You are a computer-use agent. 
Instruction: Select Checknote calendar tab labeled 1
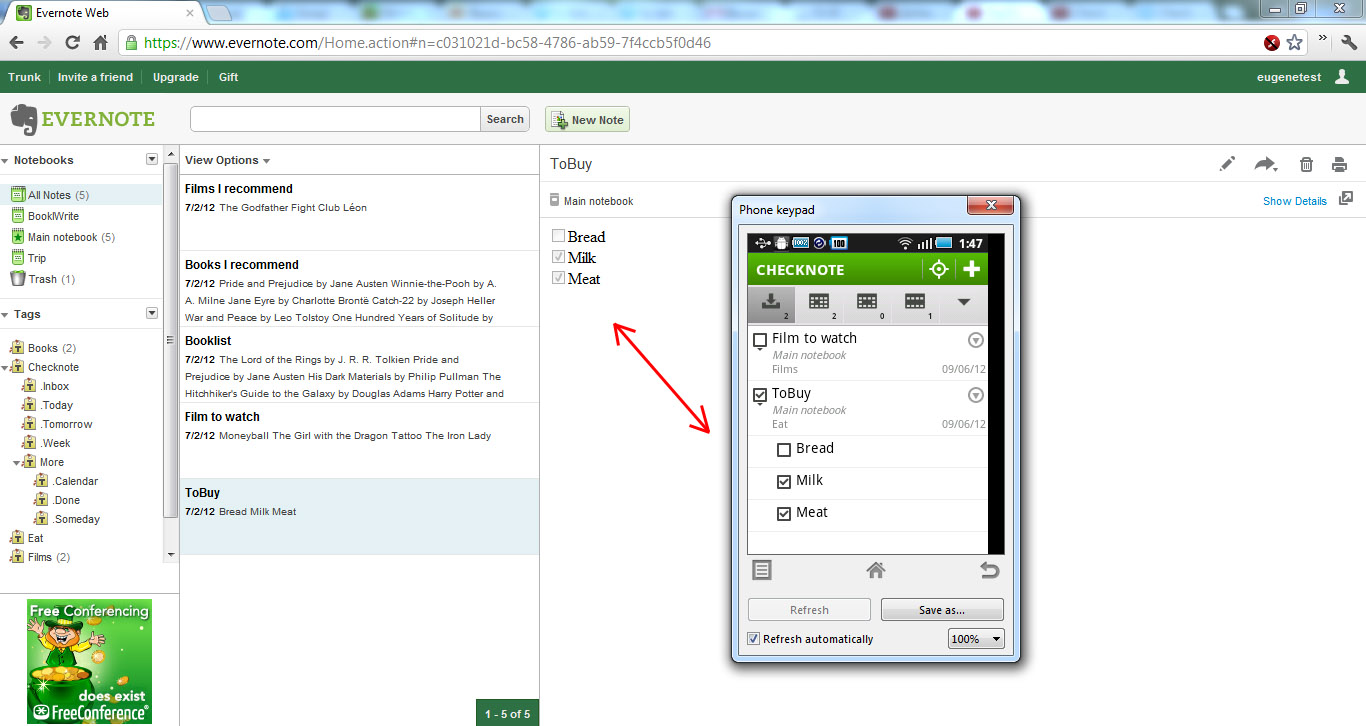pyautogui.click(x=916, y=303)
